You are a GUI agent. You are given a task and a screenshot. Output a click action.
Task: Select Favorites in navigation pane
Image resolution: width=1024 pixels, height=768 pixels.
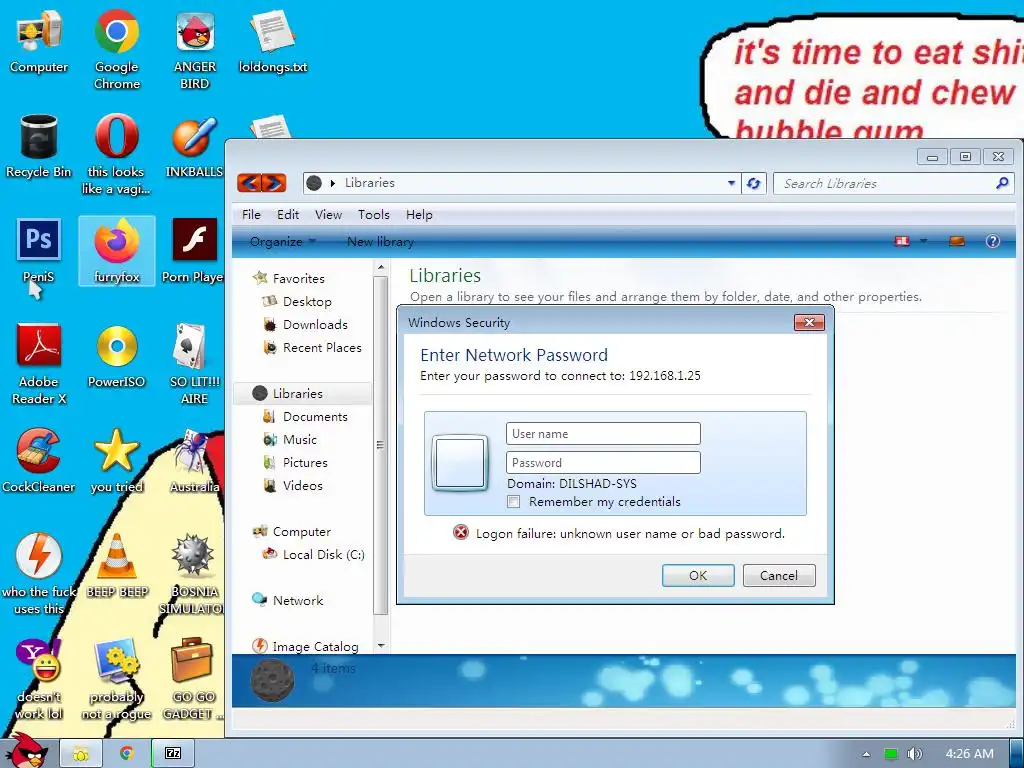tap(298, 278)
